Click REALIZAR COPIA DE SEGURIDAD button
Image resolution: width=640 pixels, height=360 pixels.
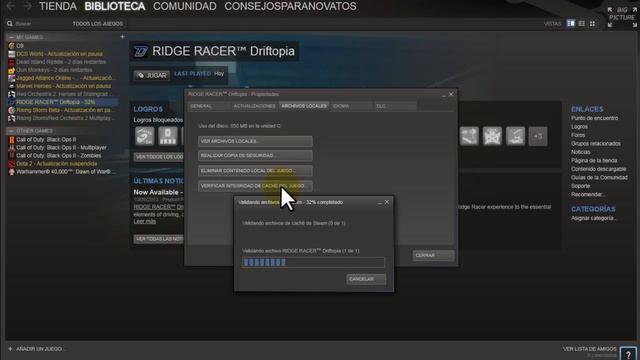point(256,156)
